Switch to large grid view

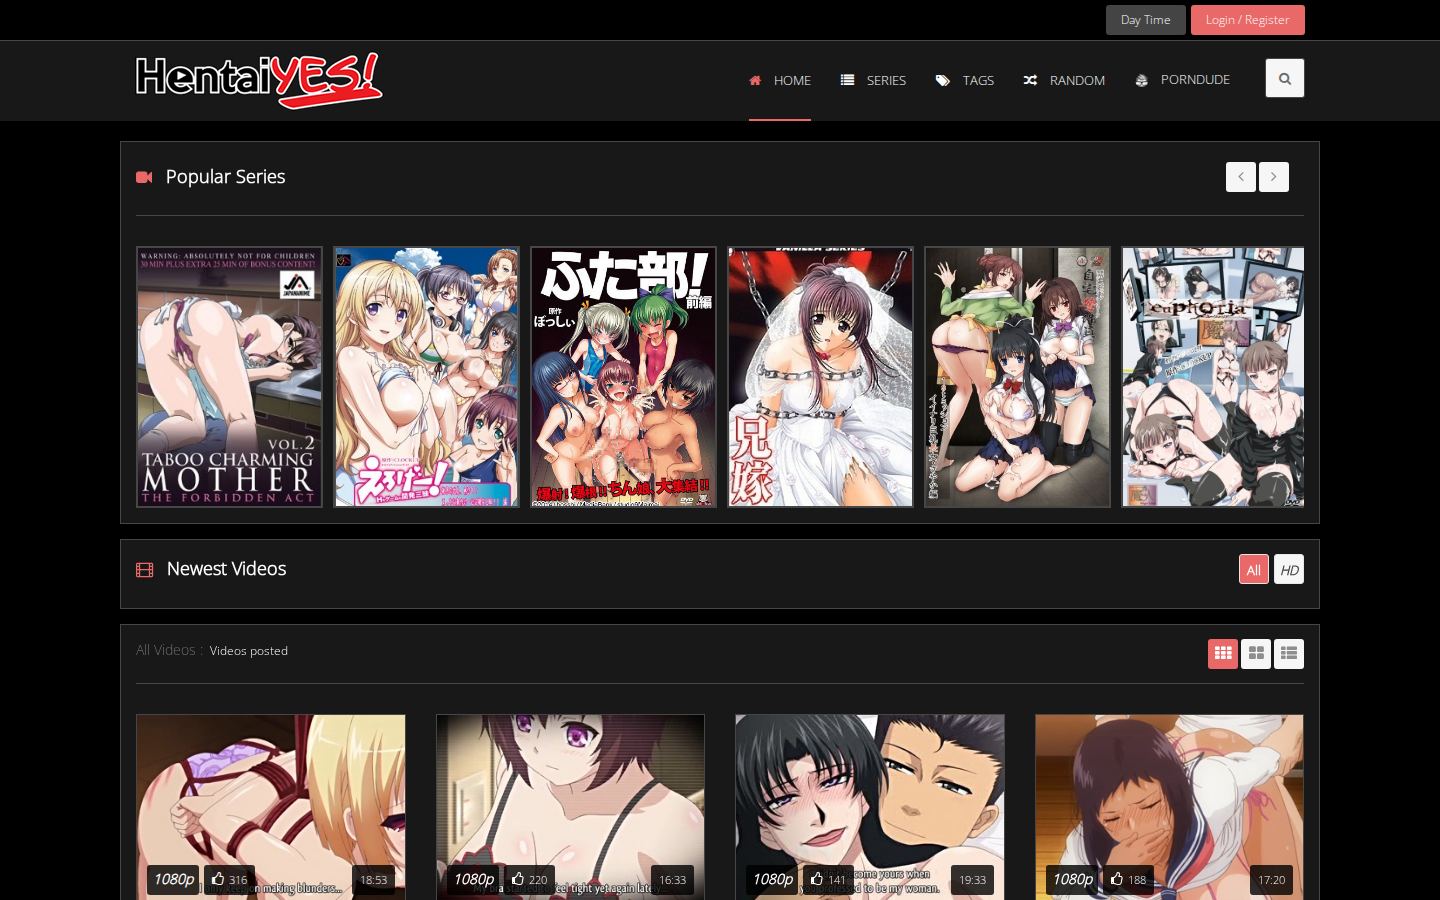click(1256, 654)
